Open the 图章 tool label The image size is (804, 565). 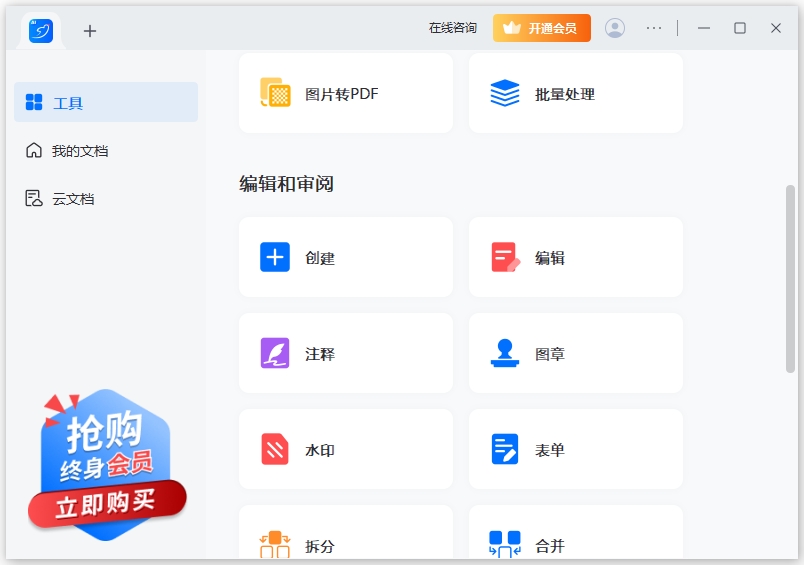[550, 354]
